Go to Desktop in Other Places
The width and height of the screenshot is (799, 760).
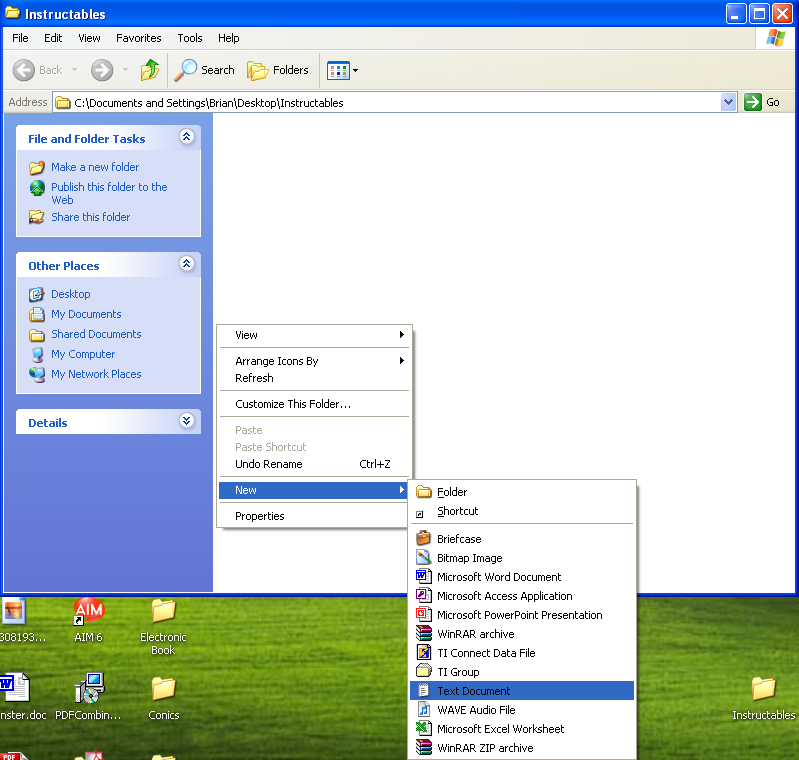click(70, 294)
